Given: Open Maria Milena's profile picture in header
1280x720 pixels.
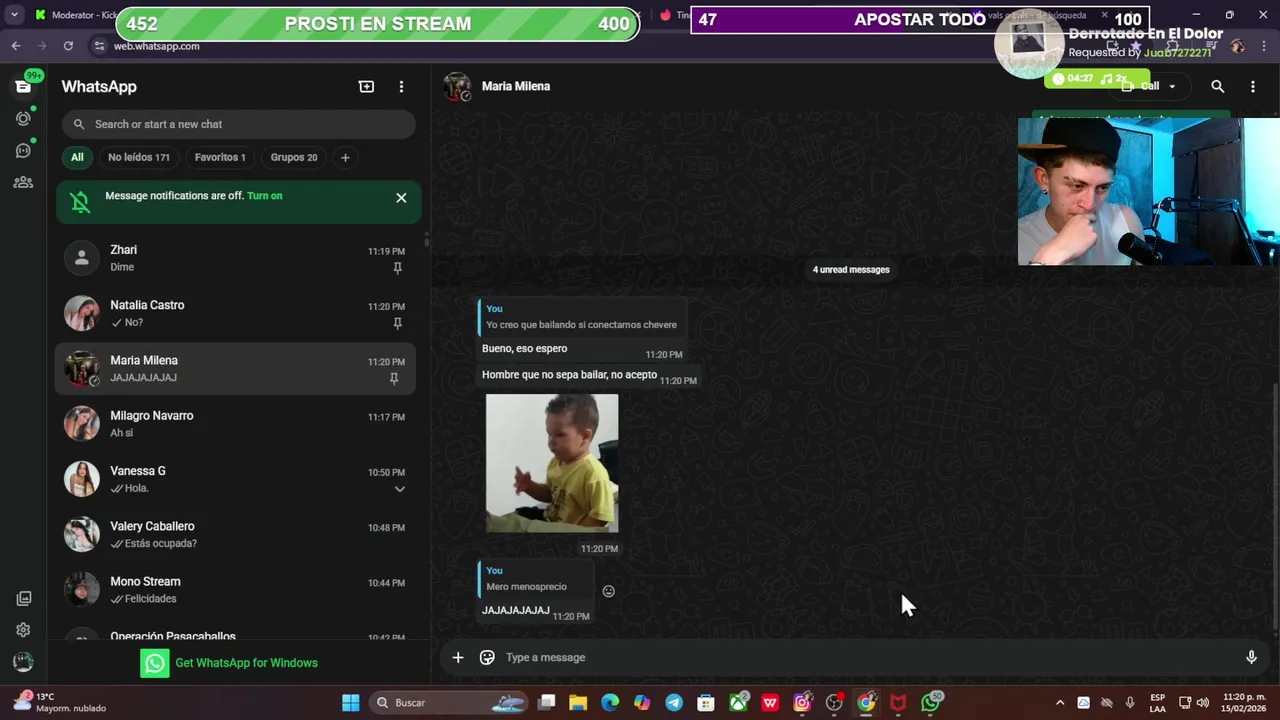Looking at the screenshot, I should 457,87.
